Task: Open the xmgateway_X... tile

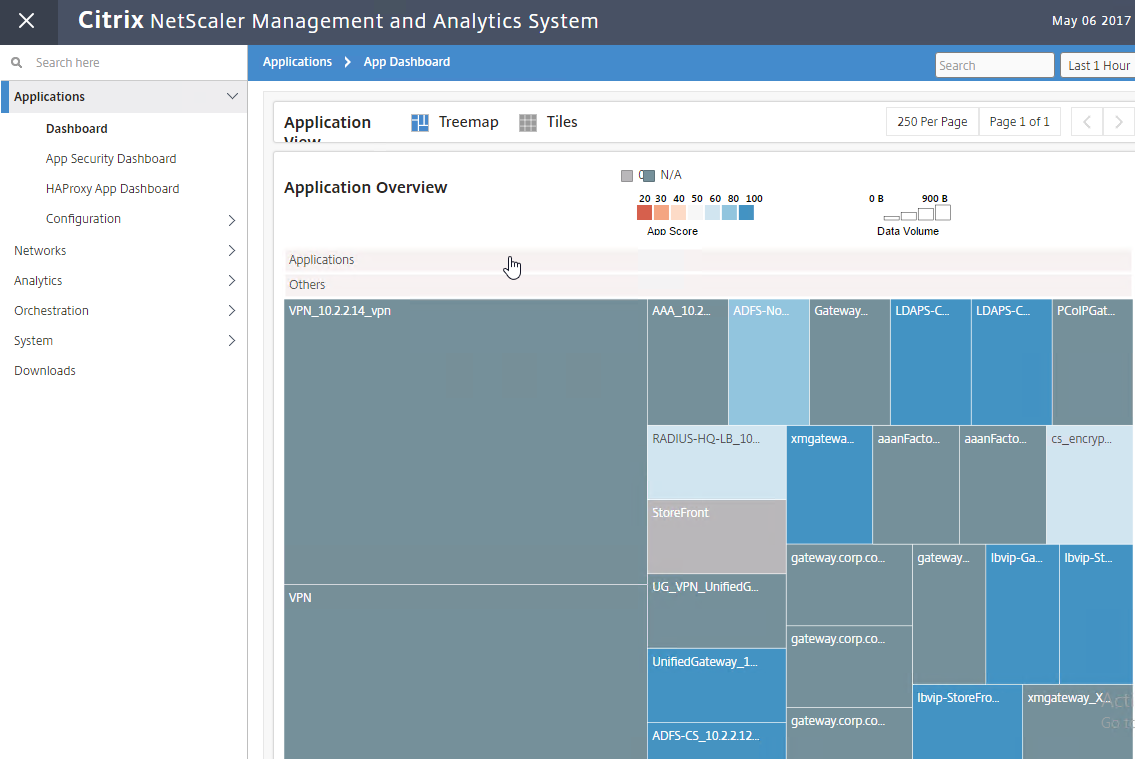Action: [x=1078, y=722]
